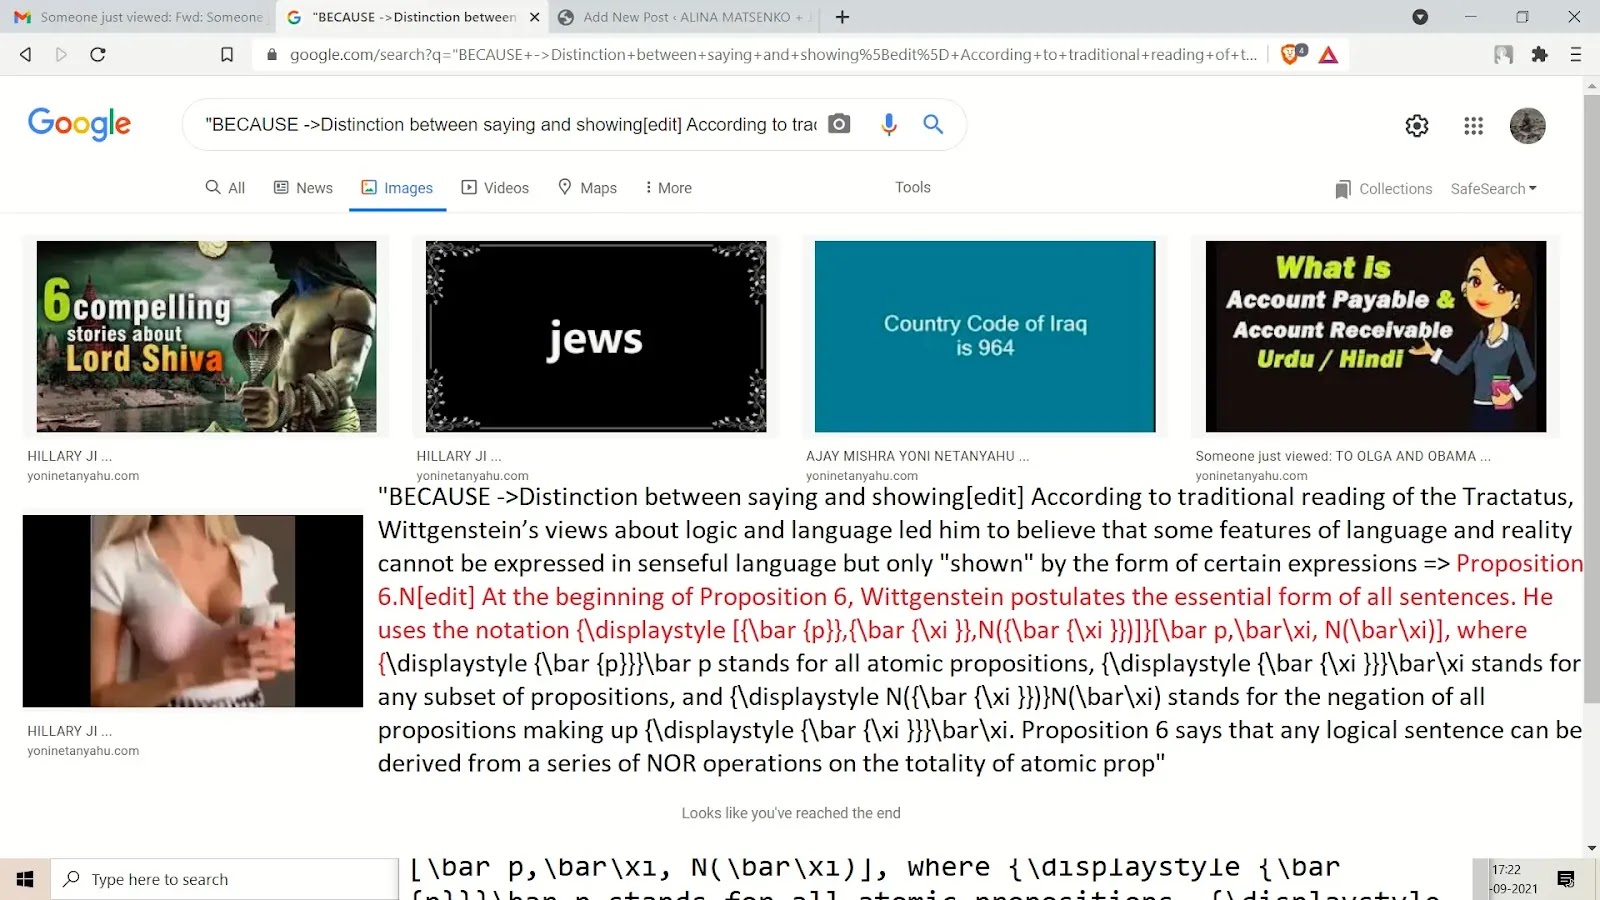This screenshot has height=900, width=1600.
Task: Open Brave hamburger main menu
Action: tap(1575, 55)
